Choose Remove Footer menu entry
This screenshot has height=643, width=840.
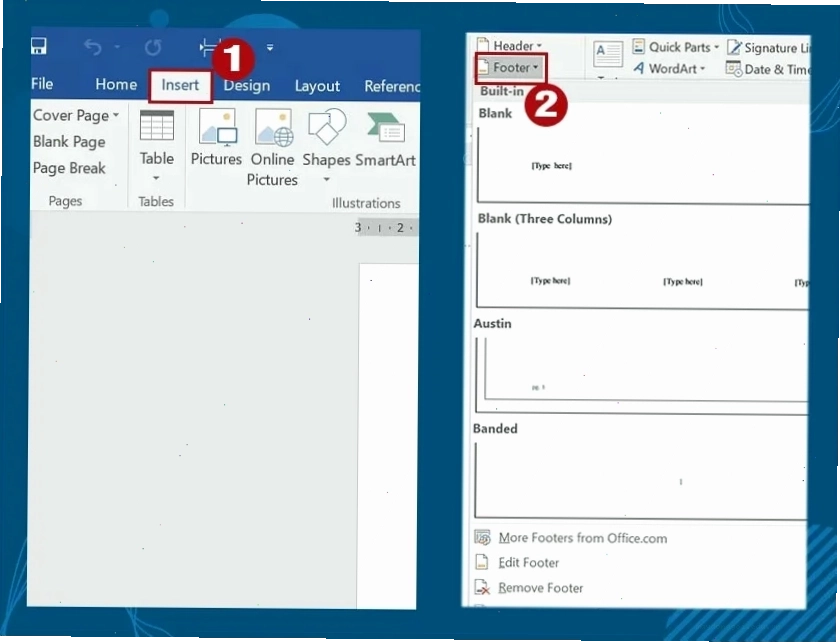point(528,588)
